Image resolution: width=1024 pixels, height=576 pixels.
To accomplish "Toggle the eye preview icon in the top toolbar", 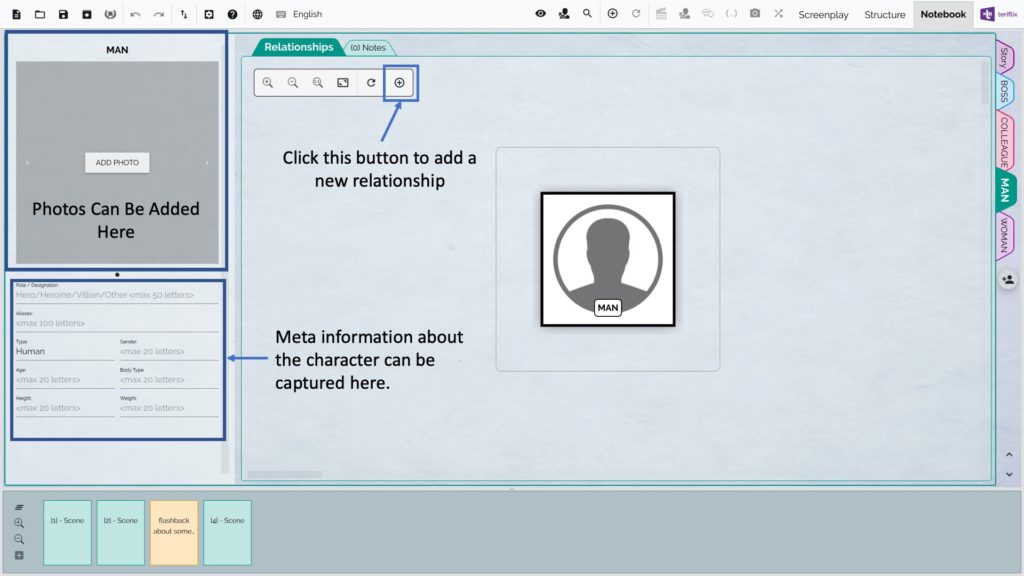I will (541, 13).
